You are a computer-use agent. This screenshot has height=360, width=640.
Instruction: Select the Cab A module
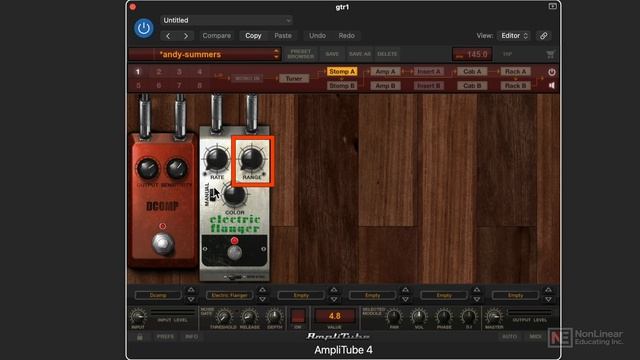[472, 71]
